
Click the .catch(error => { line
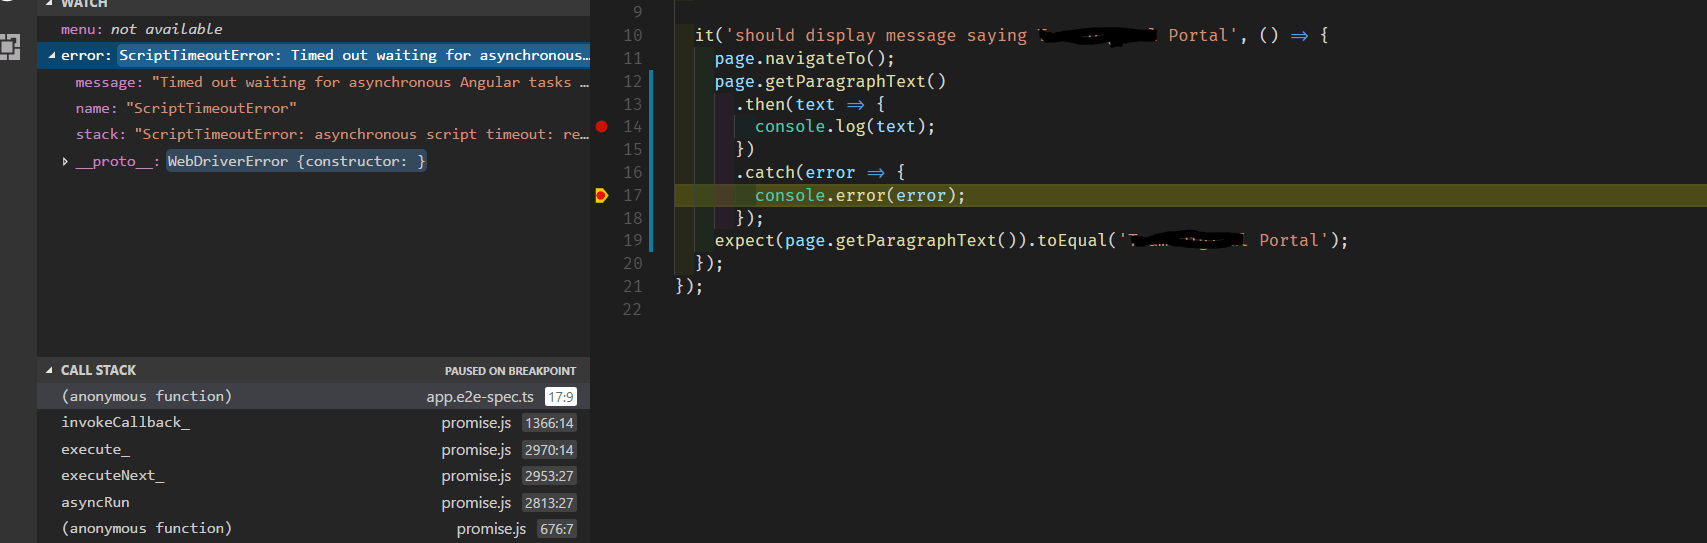coord(820,172)
